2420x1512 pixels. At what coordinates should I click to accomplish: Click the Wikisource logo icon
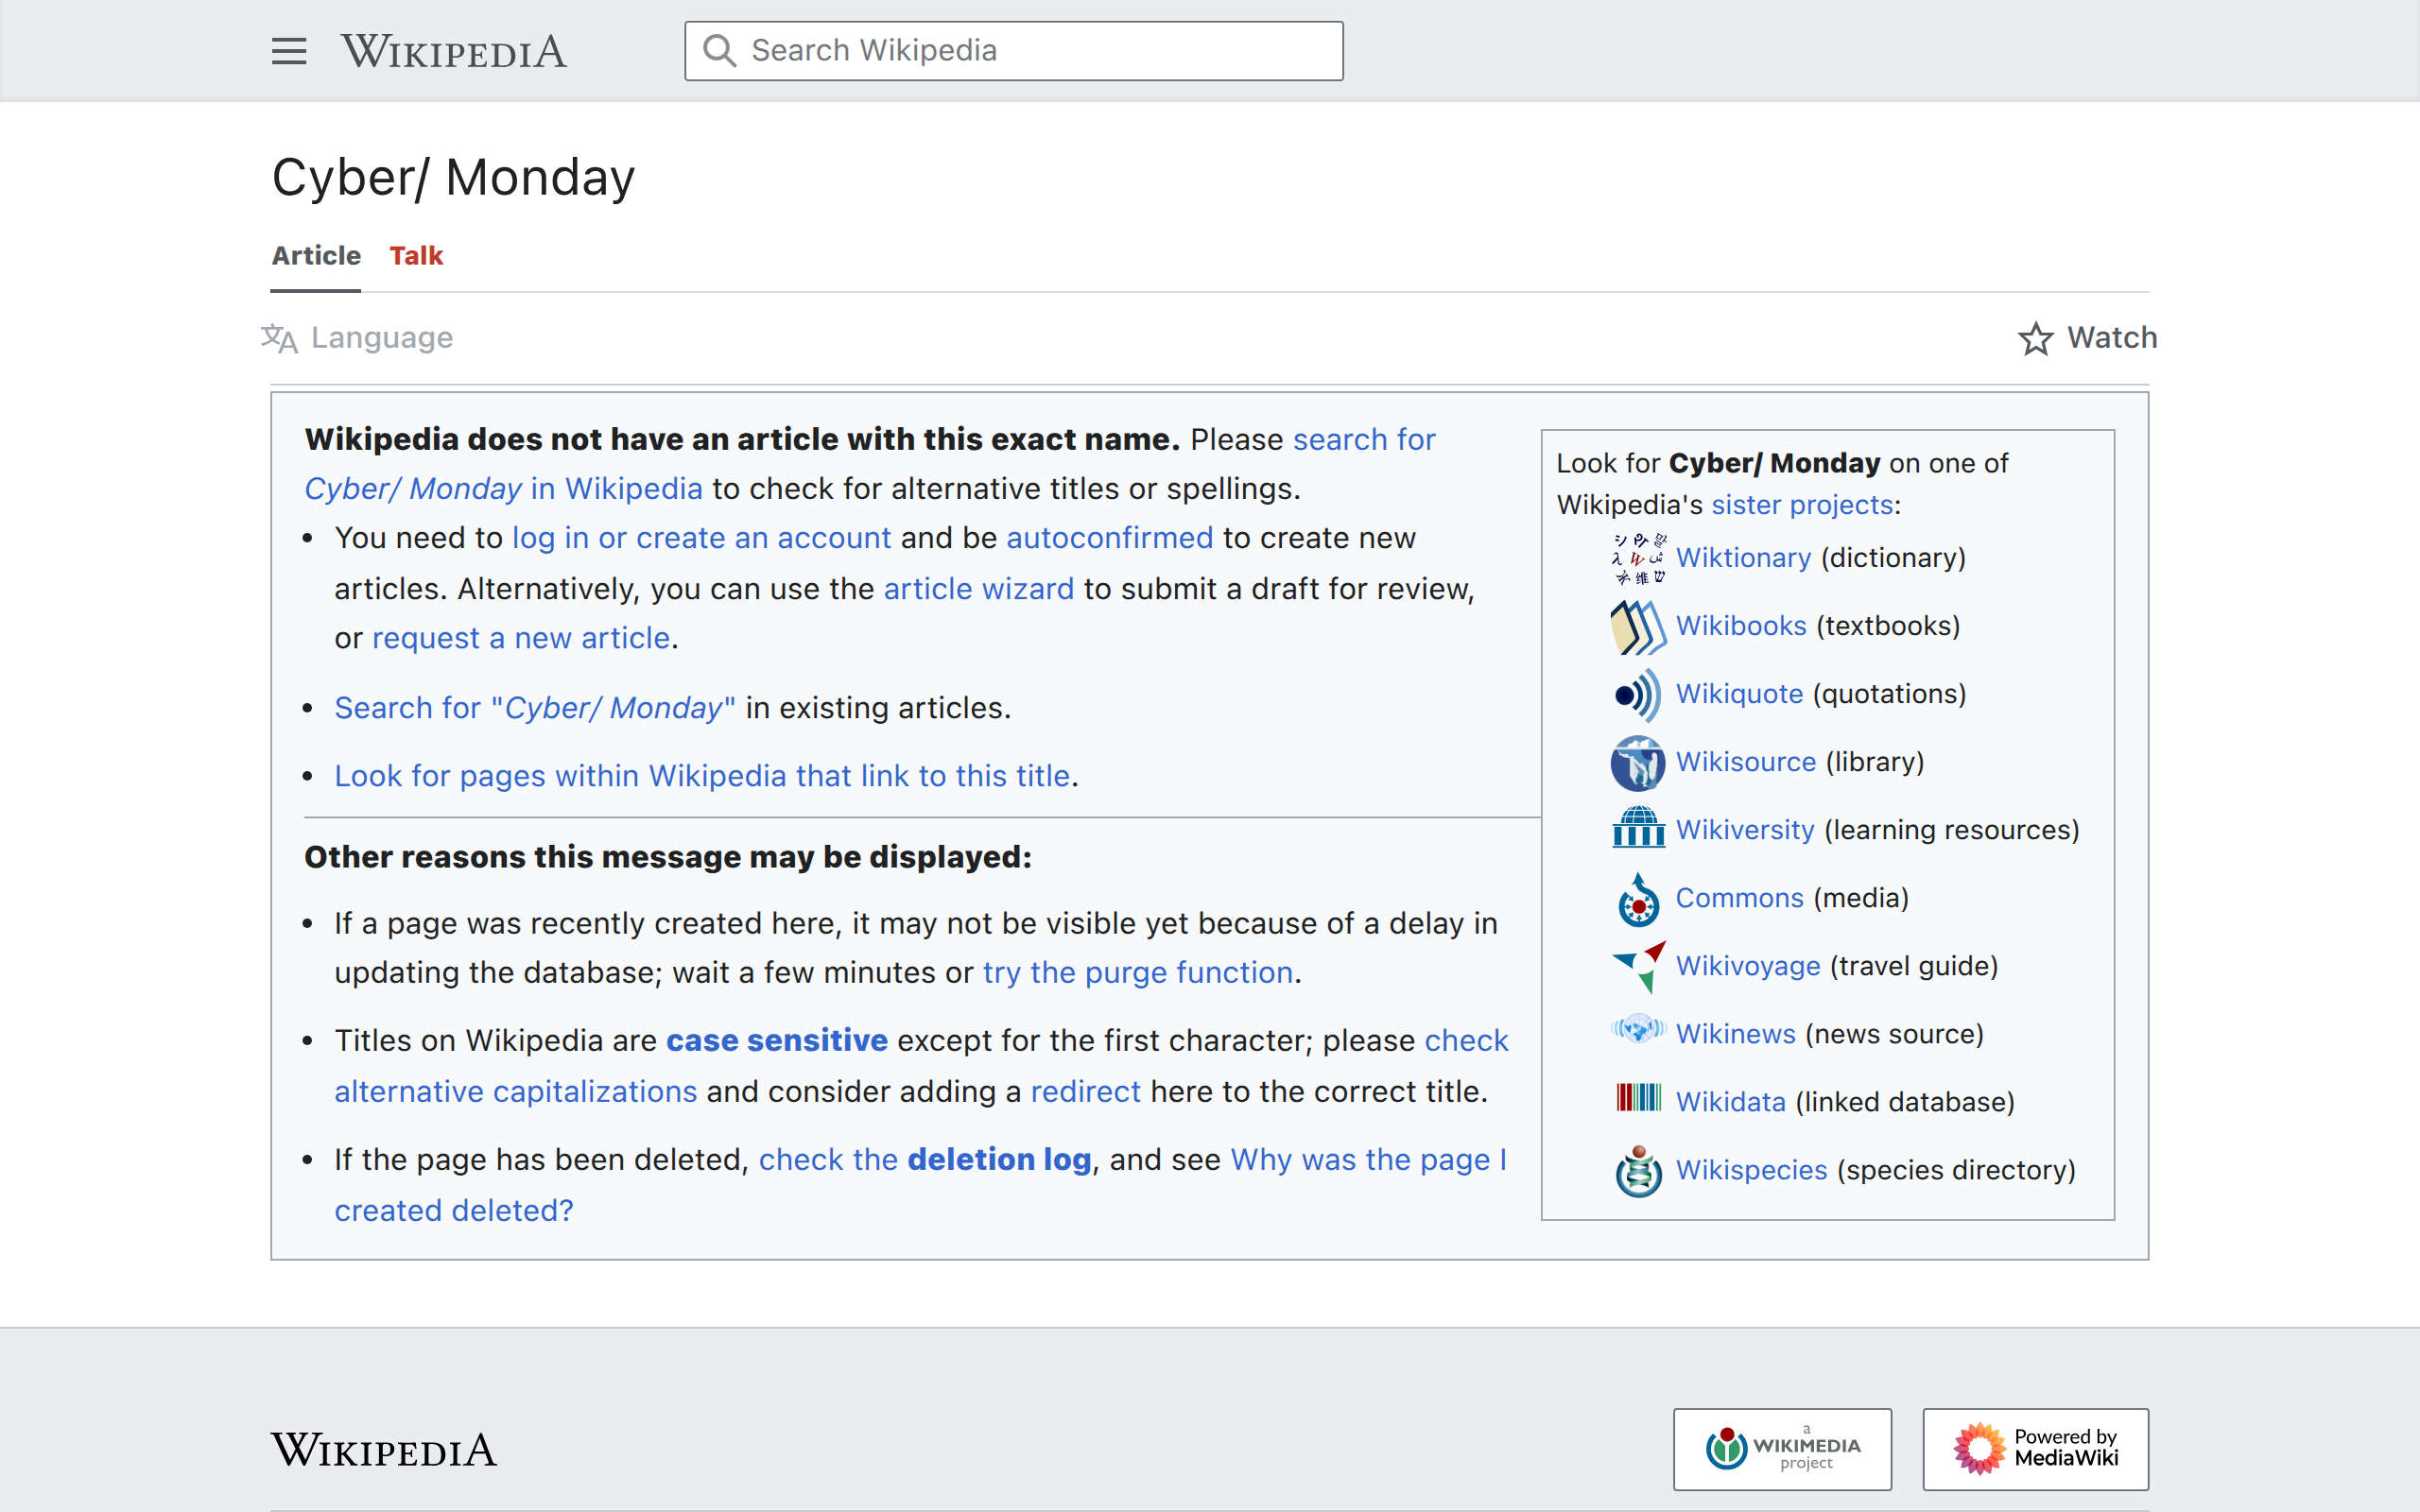(x=1638, y=763)
